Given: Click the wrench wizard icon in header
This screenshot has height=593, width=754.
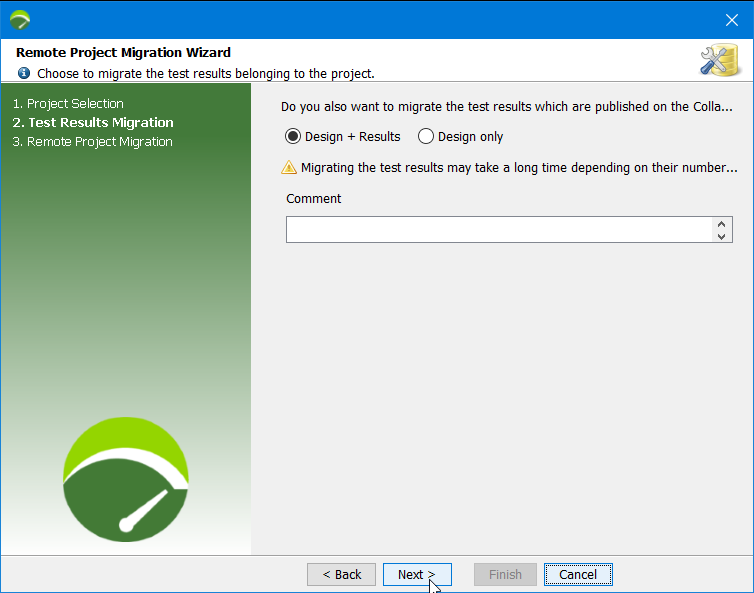Looking at the screenshot, I should click(719, 60).
